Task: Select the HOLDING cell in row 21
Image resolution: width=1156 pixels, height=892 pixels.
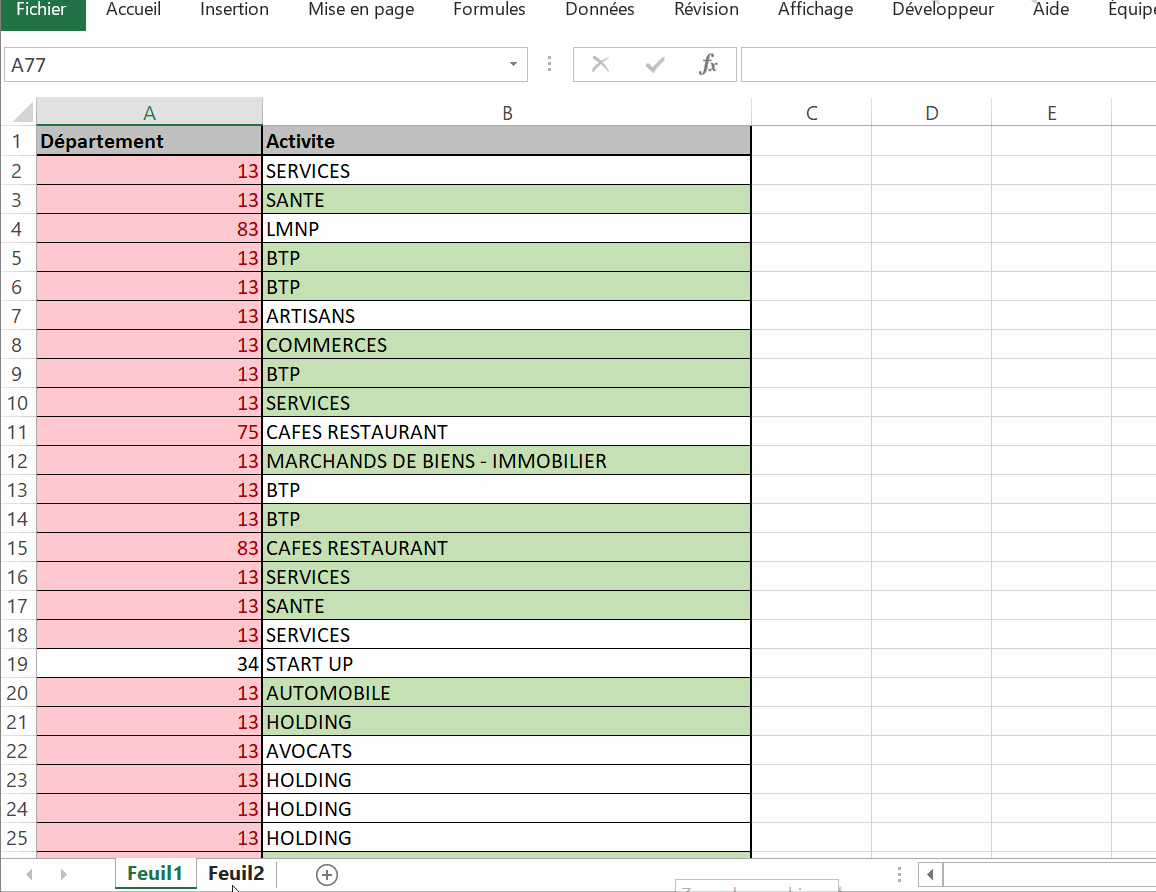Action: point(507,722)
